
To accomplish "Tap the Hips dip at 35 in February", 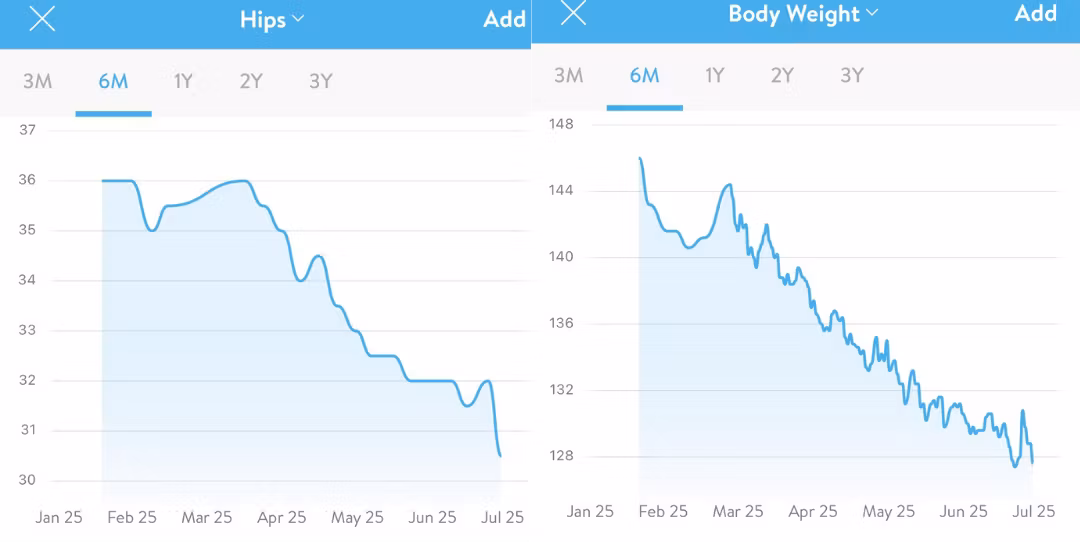I will click(152, 230).
